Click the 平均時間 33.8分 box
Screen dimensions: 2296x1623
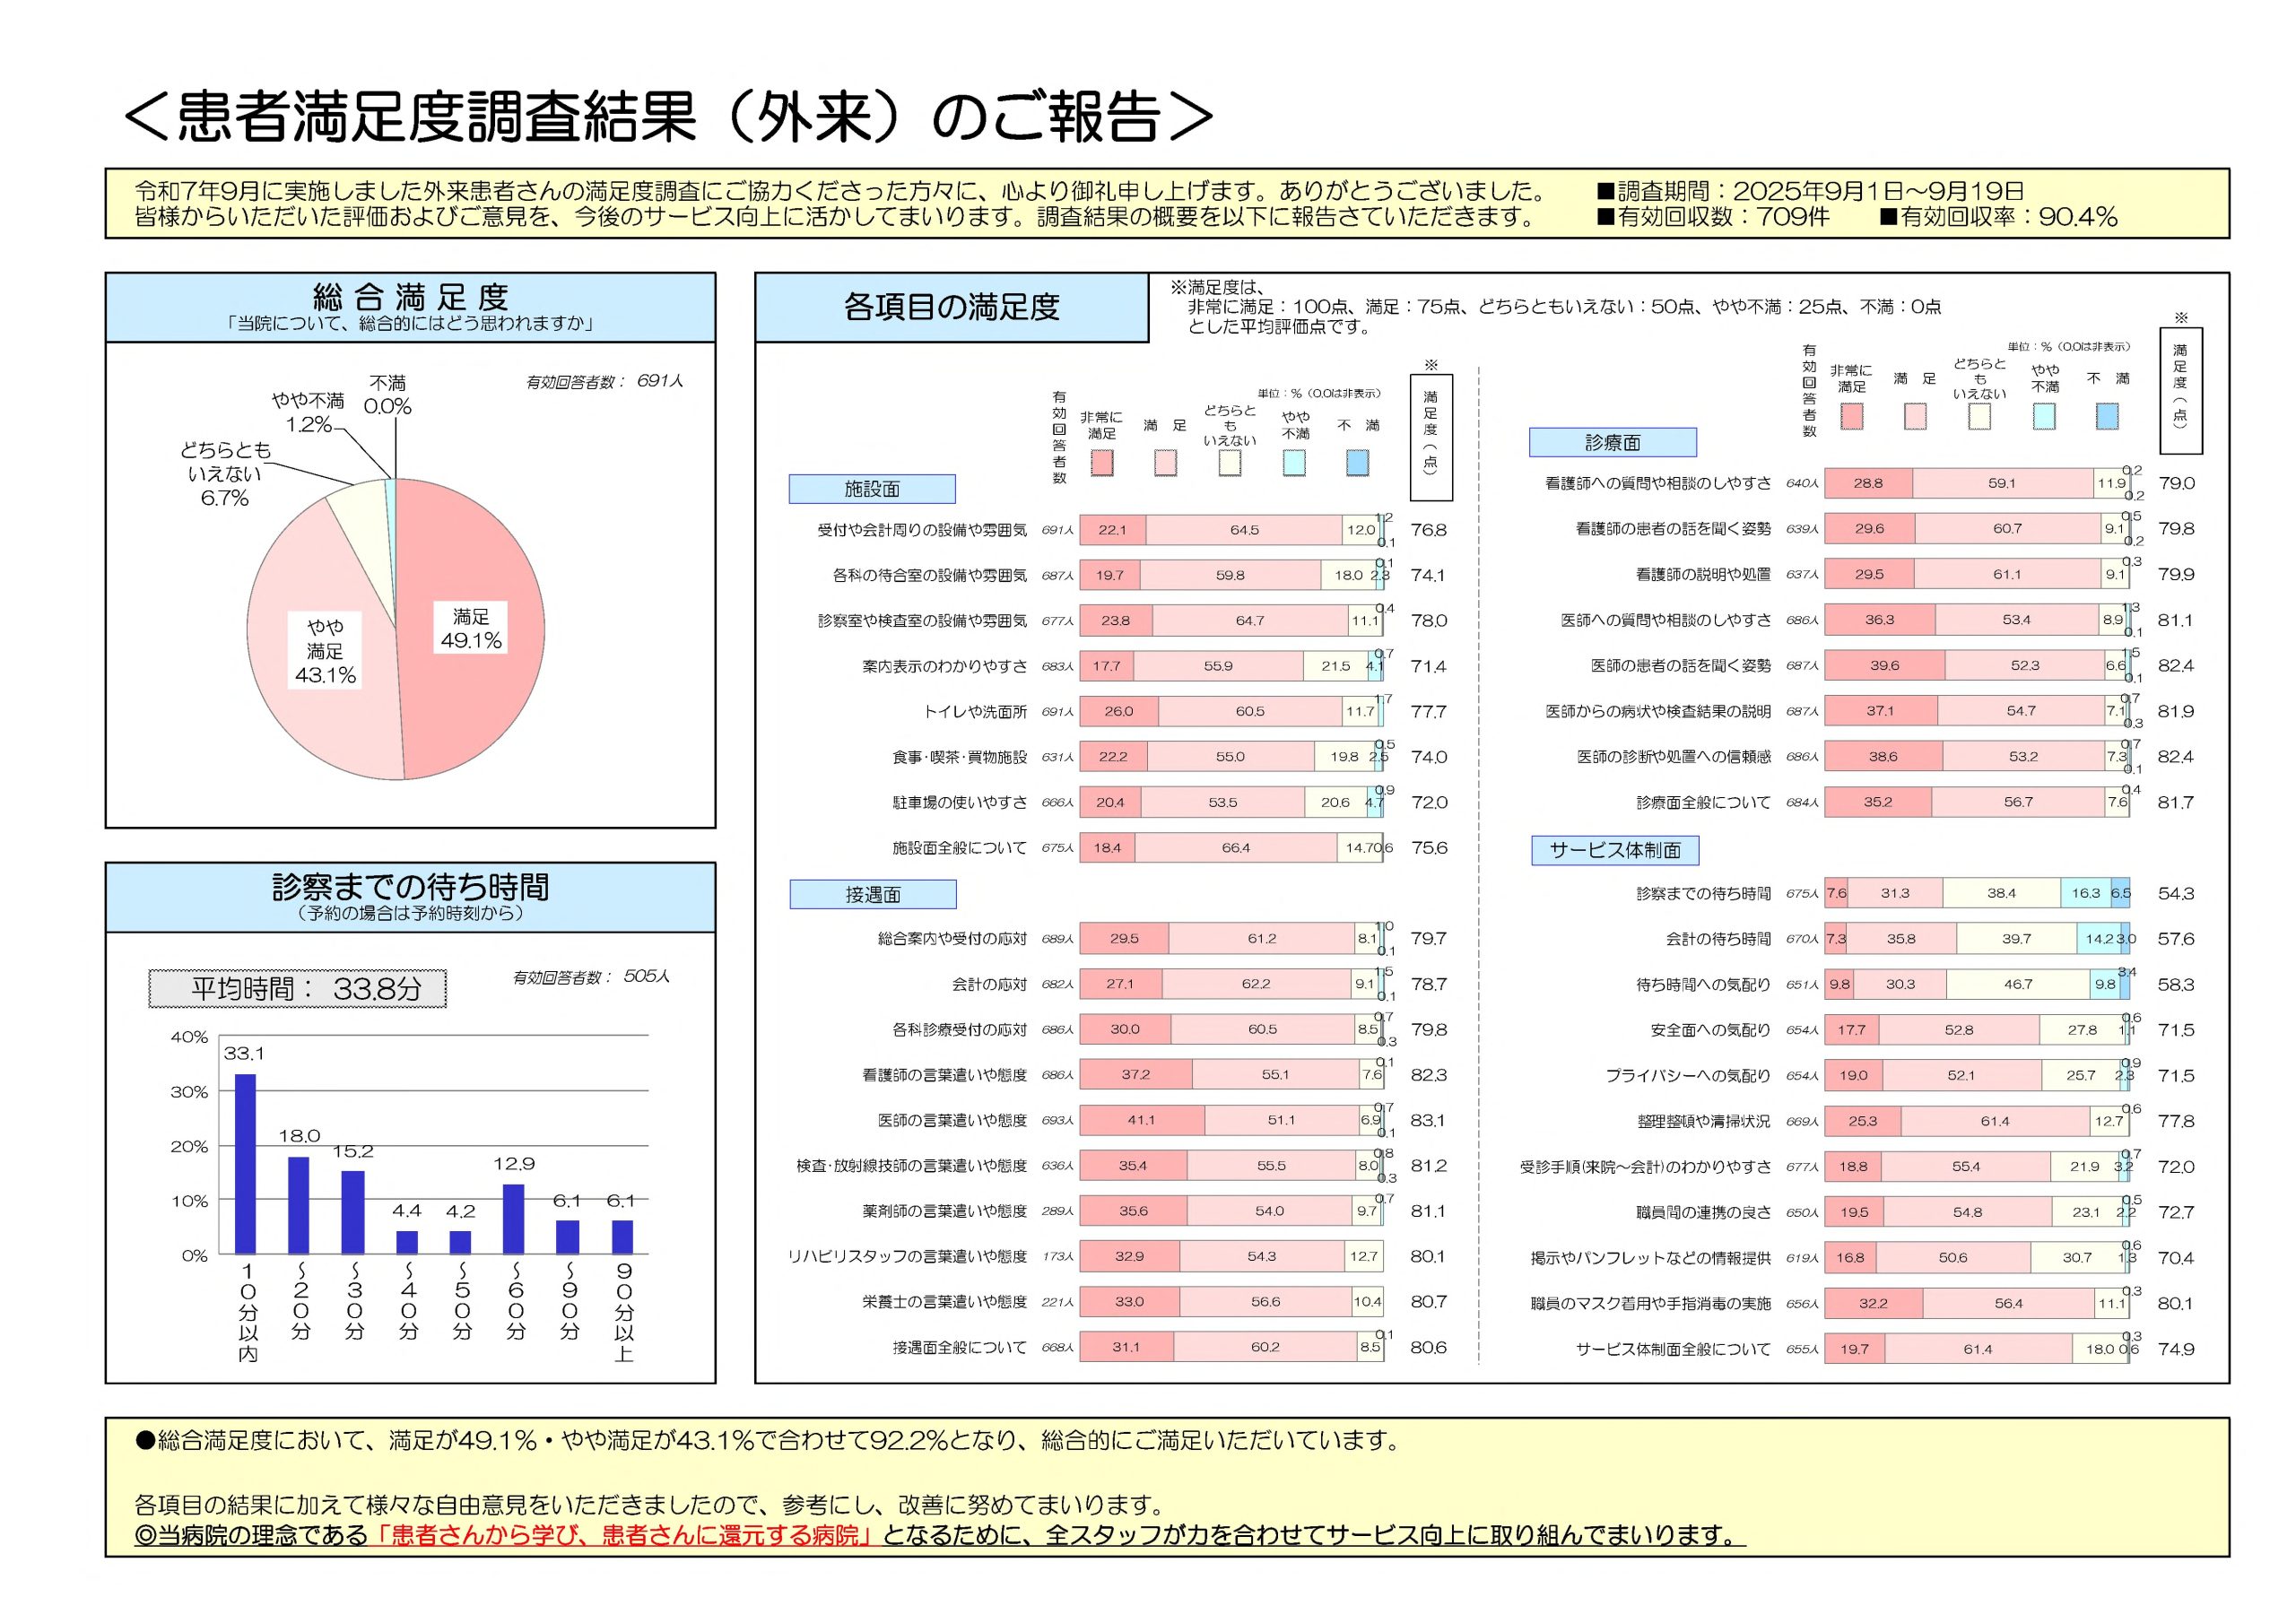pyautogui.click(x=298, y=989)
